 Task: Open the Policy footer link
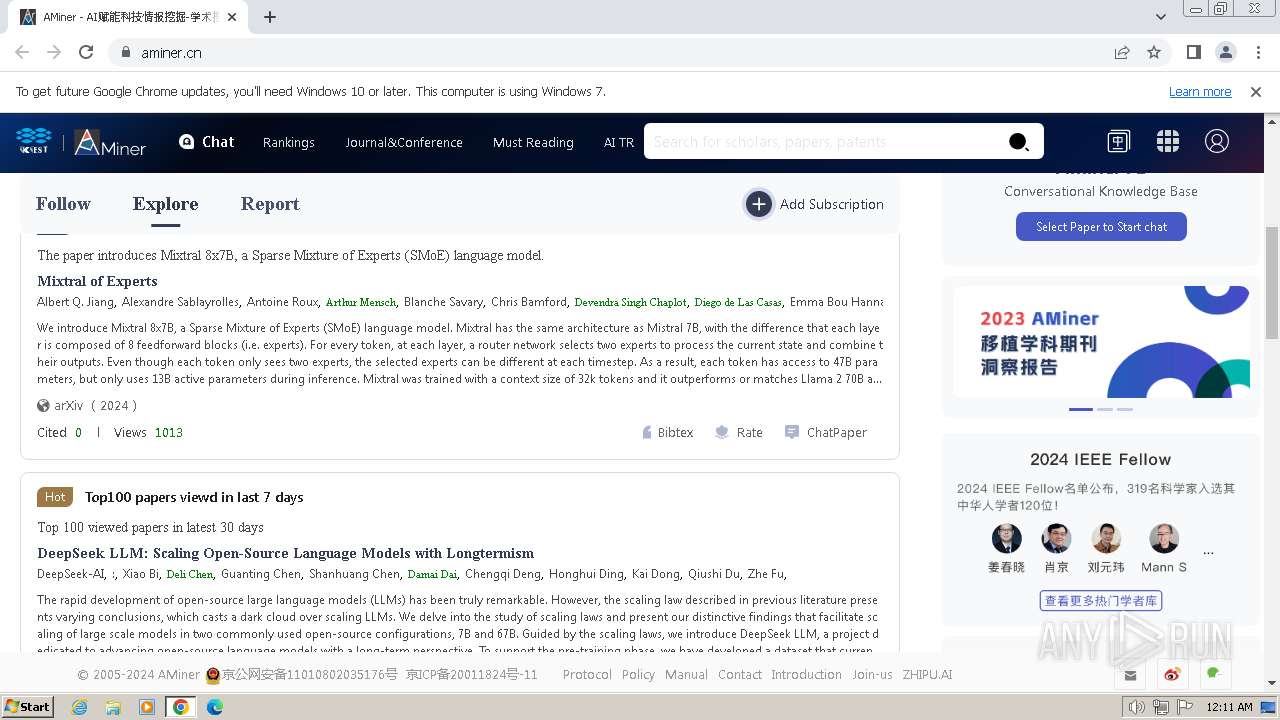pyautogui.click(x=638, y=675)
